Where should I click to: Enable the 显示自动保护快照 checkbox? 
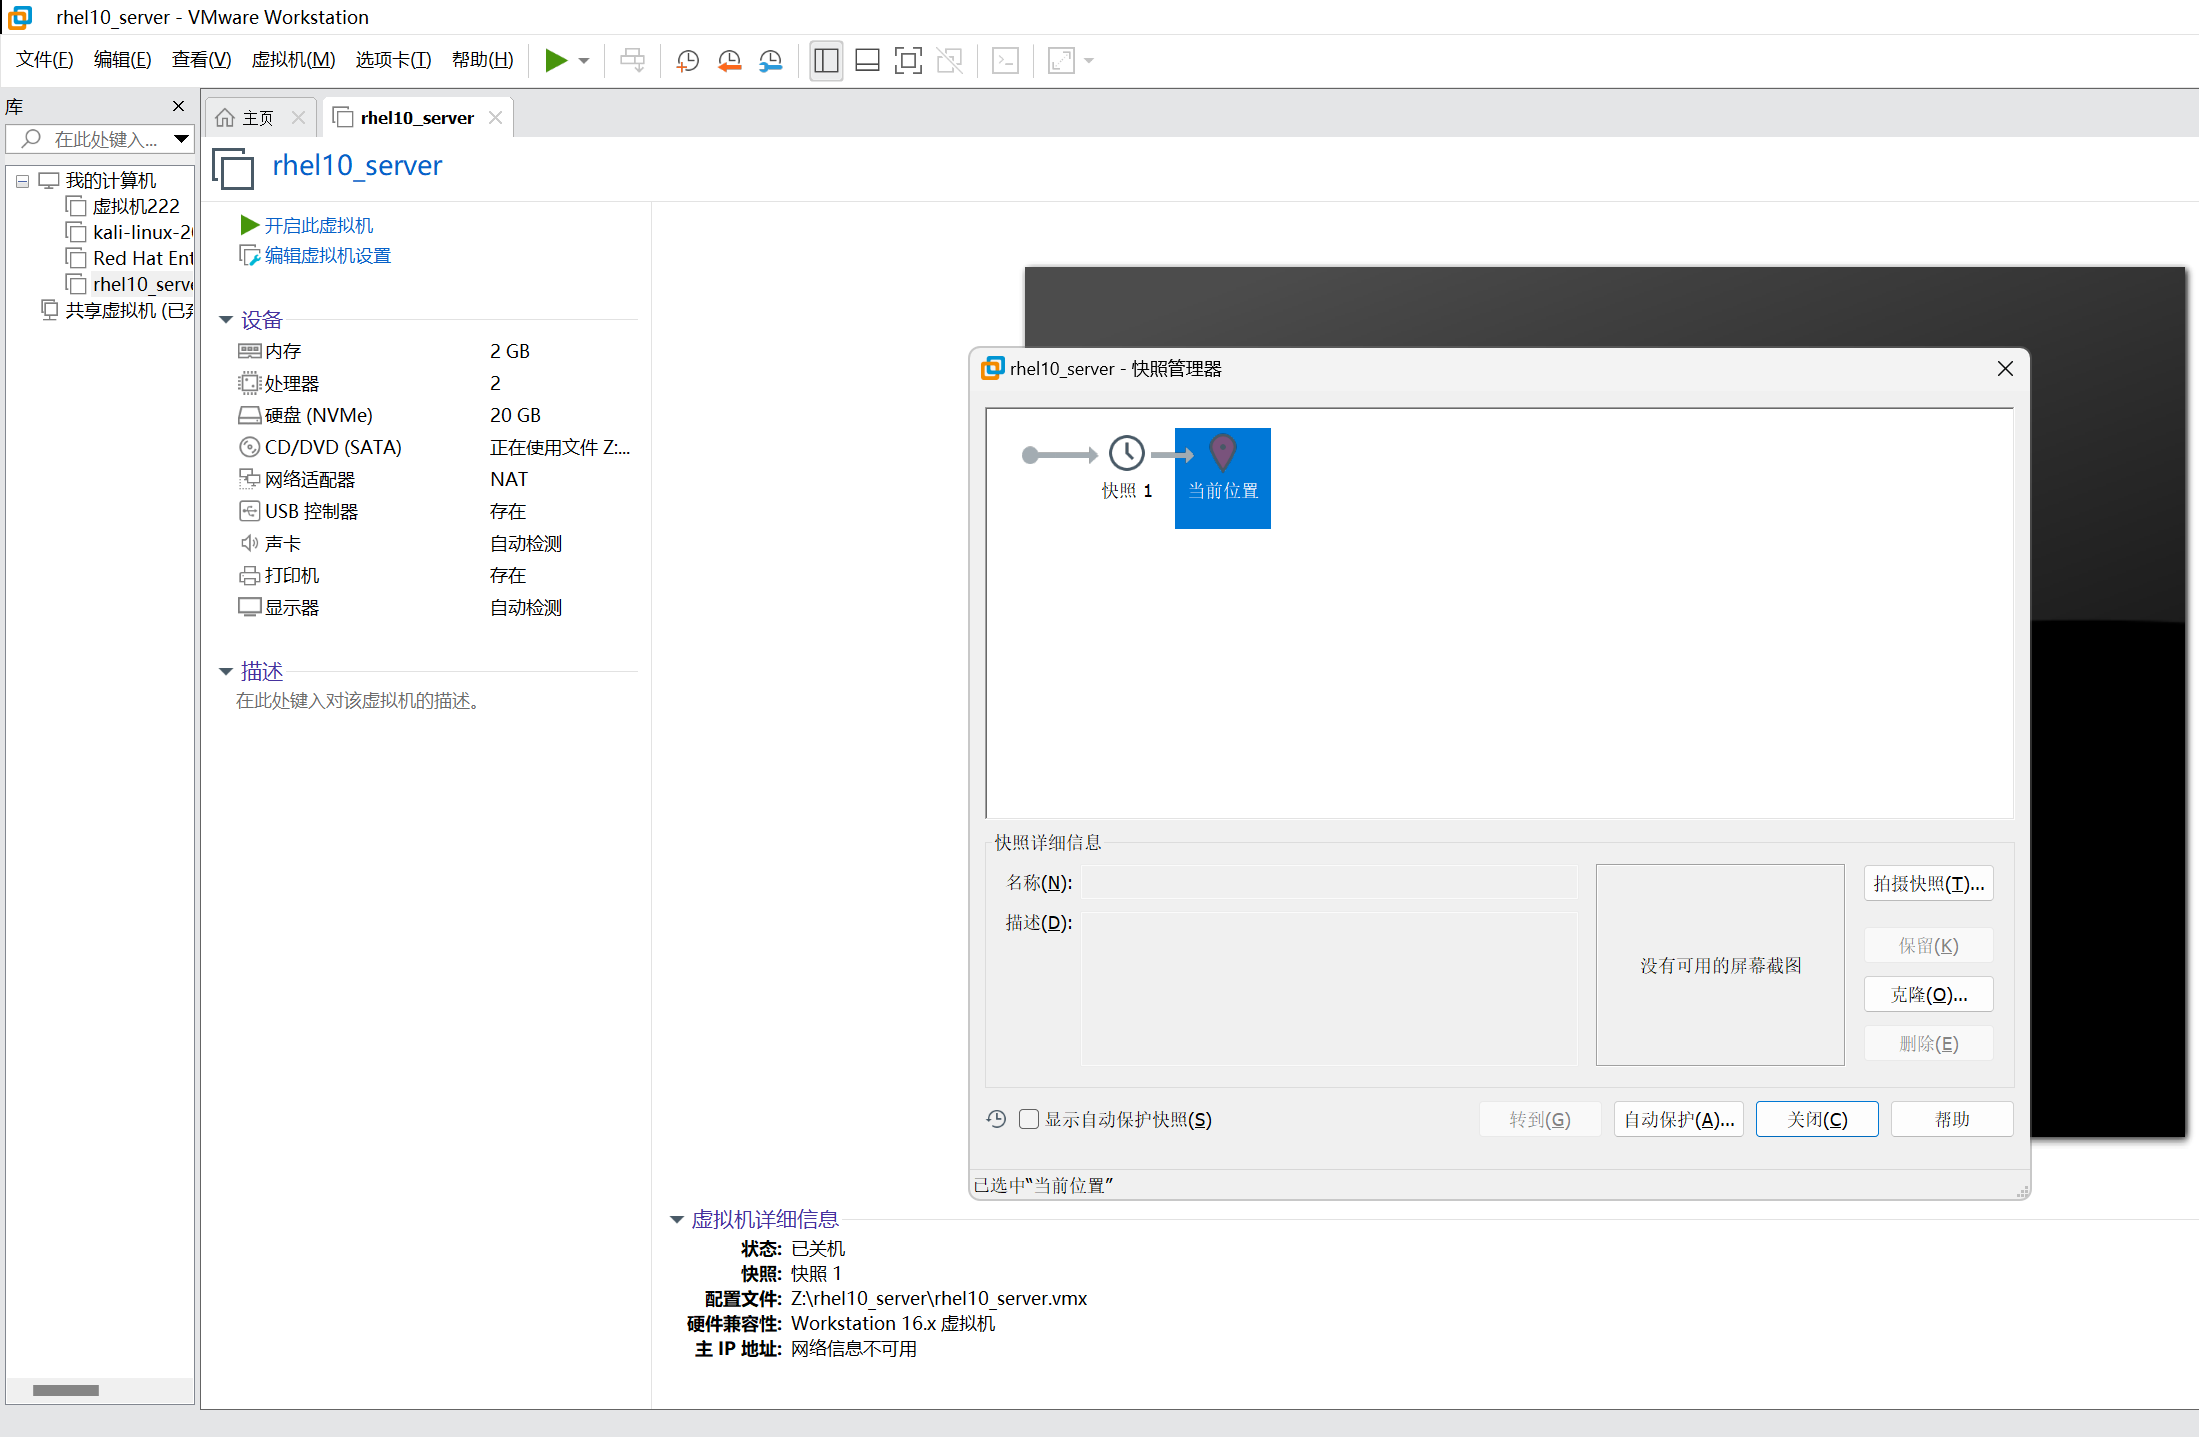coord(1028,1119)
